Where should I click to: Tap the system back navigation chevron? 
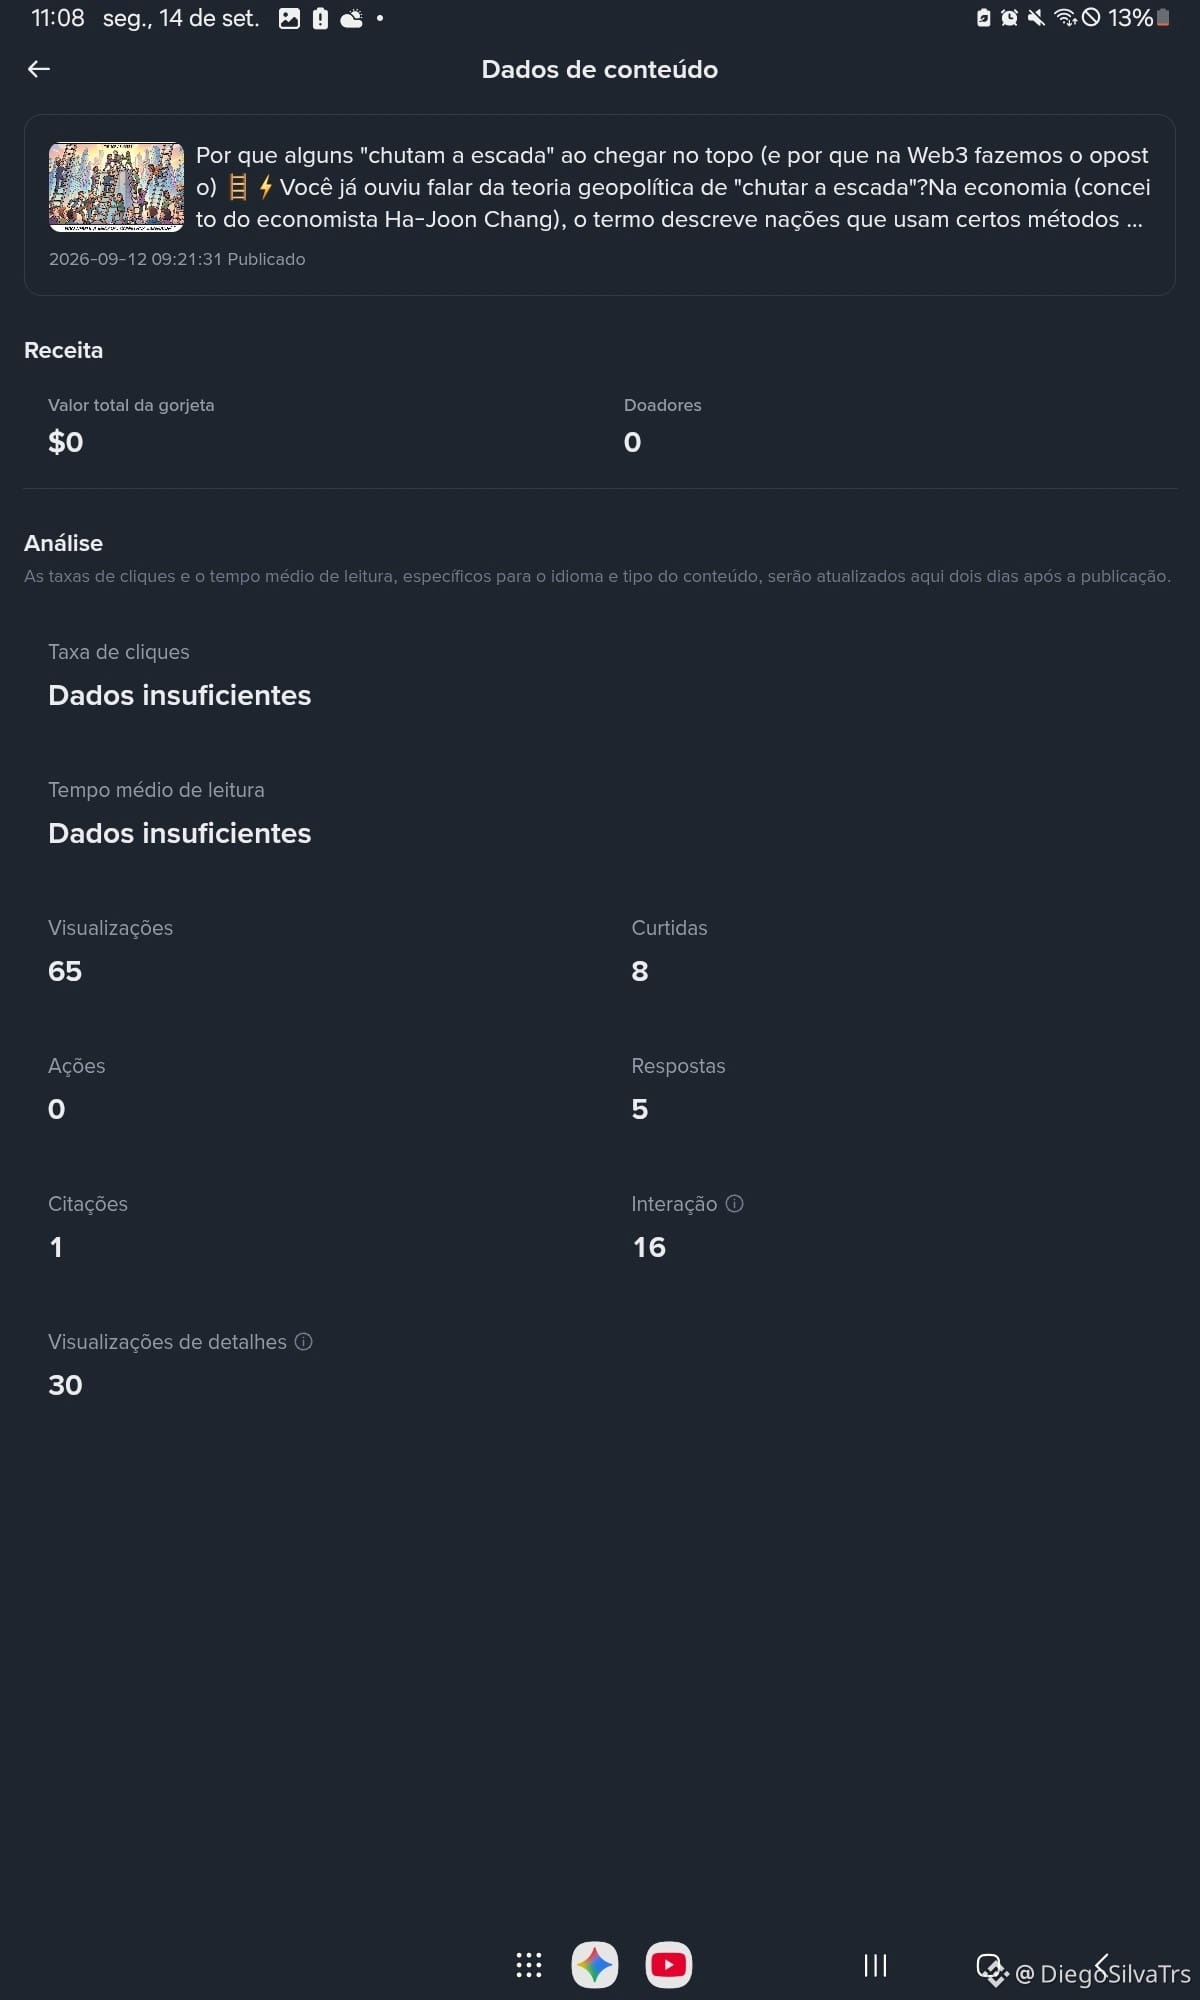click(x=1102, y=1965)
